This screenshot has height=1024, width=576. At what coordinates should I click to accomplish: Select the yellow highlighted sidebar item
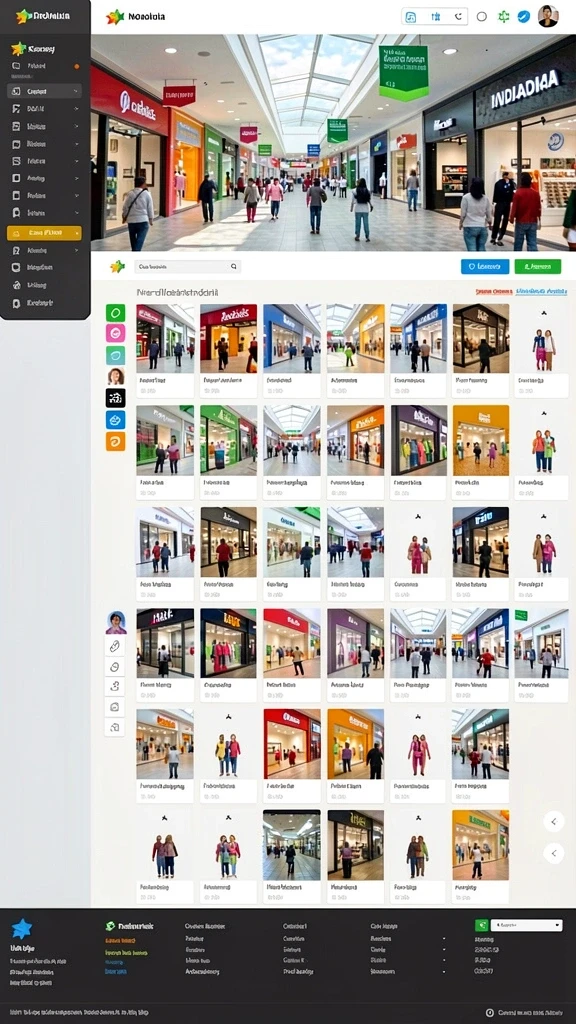(x=44, y=232)
